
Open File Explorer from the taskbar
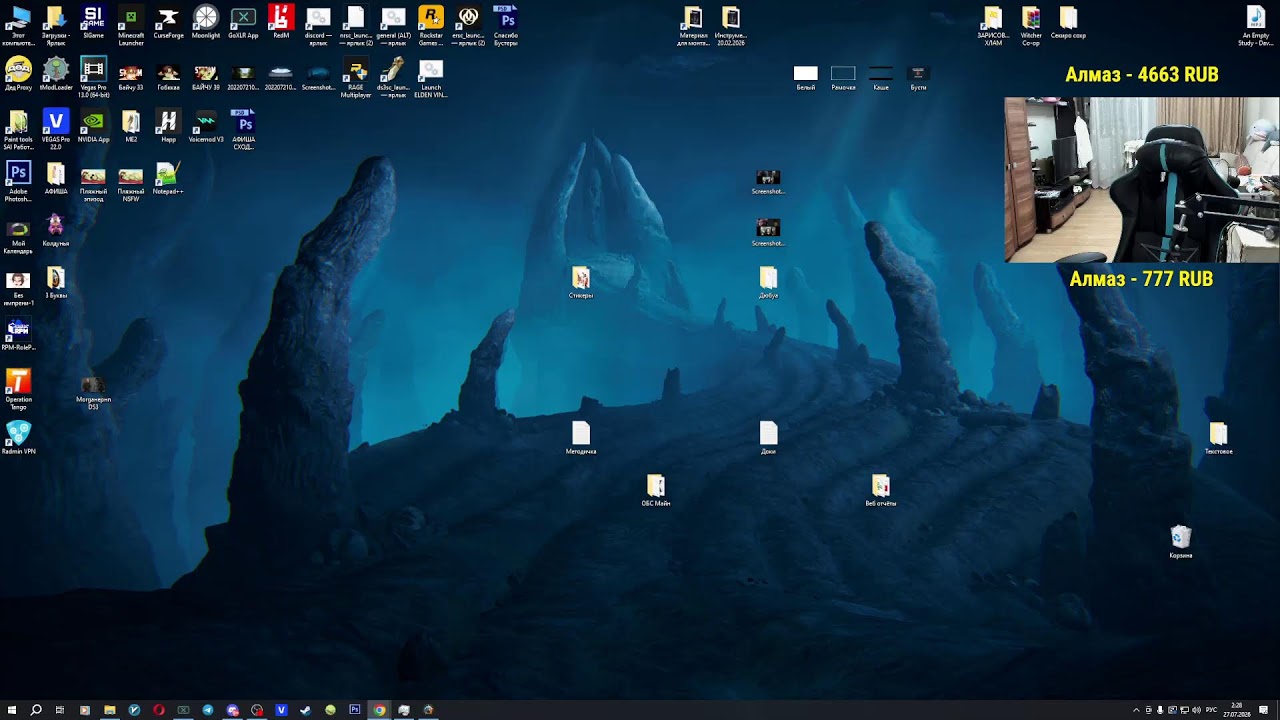[x=110, y=710]
